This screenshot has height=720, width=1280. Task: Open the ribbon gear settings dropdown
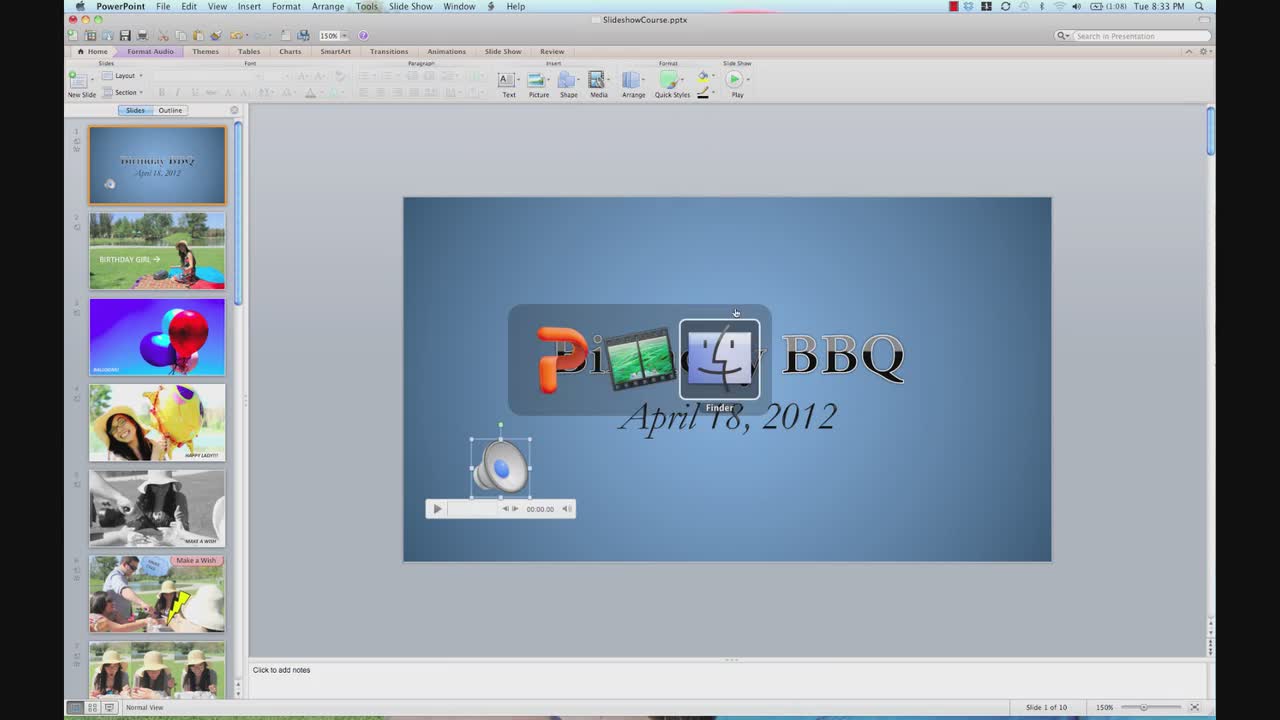(x=1204, y=51)
